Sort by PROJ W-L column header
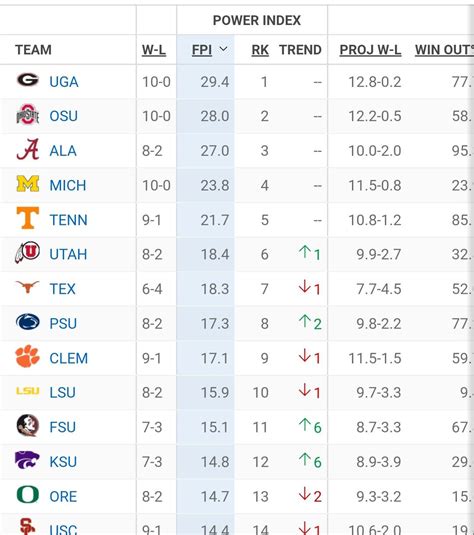The height and width of the screenshot is (535, 474). click(x=370, y=50)
